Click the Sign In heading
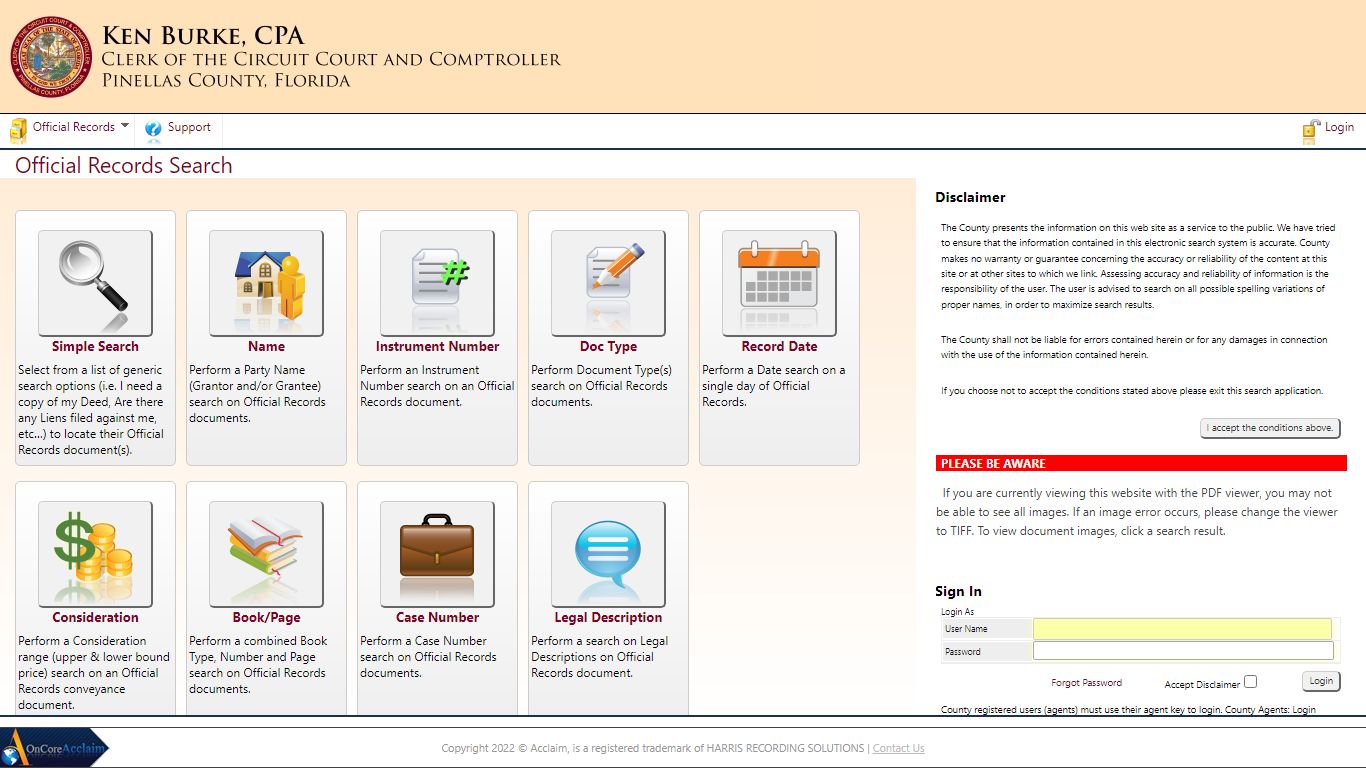 point(958,592)
